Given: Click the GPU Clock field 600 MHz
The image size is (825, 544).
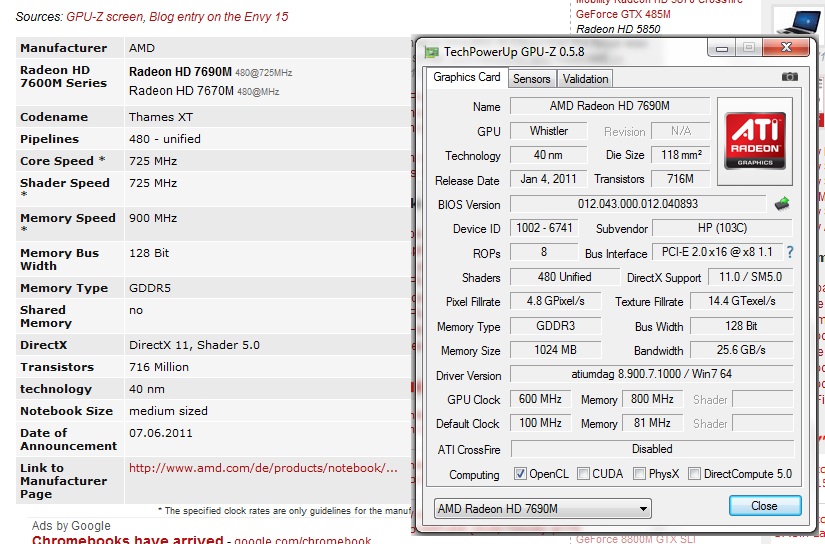Looking at the screenshot, I should (540, 399).
